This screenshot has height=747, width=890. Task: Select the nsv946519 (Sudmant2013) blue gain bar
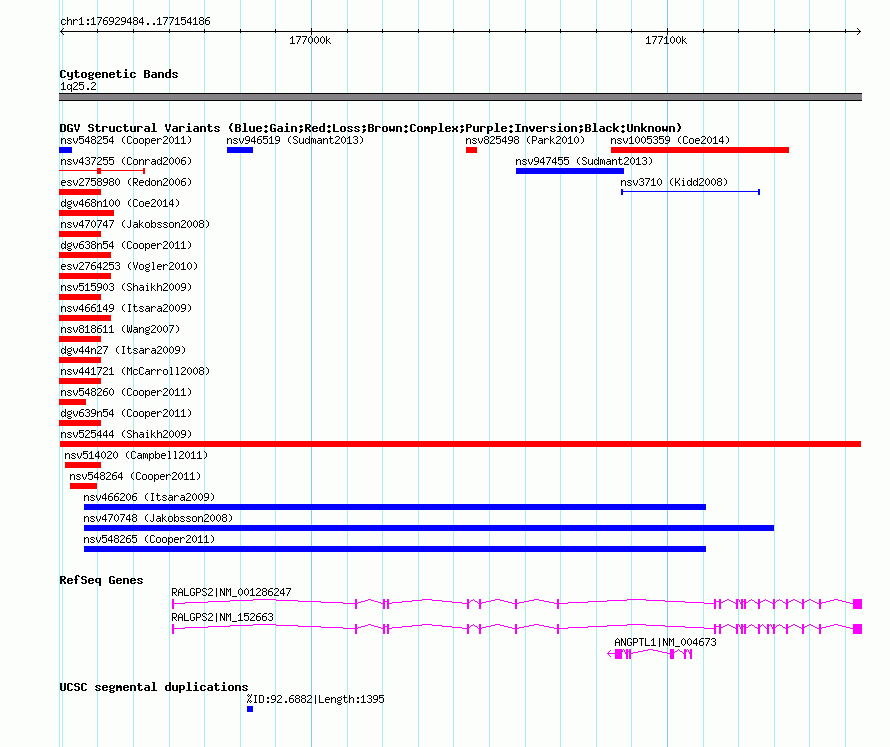240,150
